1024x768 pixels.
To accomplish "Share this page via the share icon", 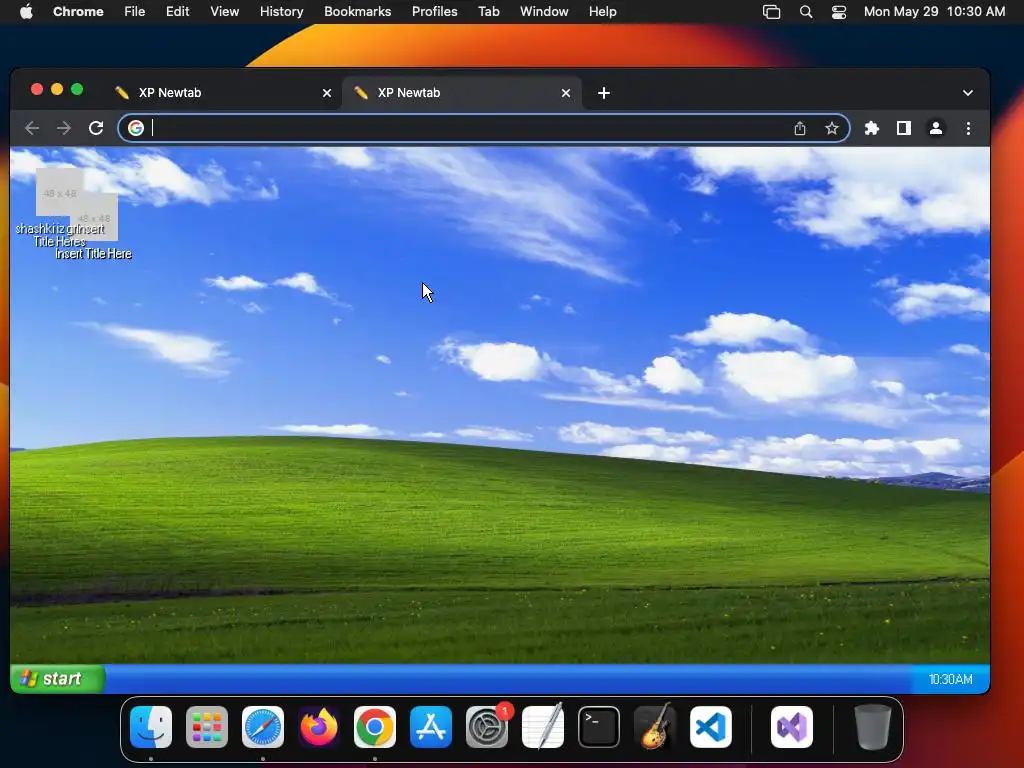I will (800, 128).
